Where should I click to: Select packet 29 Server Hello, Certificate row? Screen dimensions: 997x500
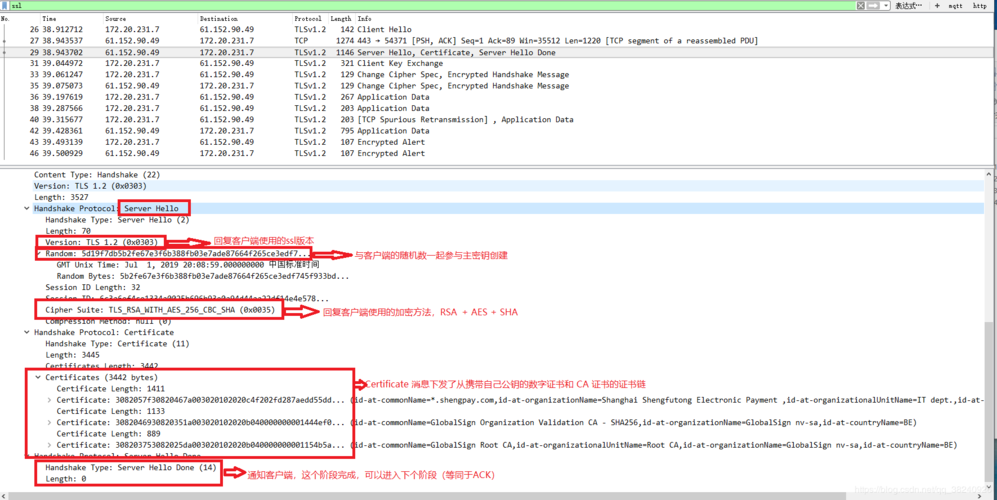pyautogui.click(x=495, y=52)
